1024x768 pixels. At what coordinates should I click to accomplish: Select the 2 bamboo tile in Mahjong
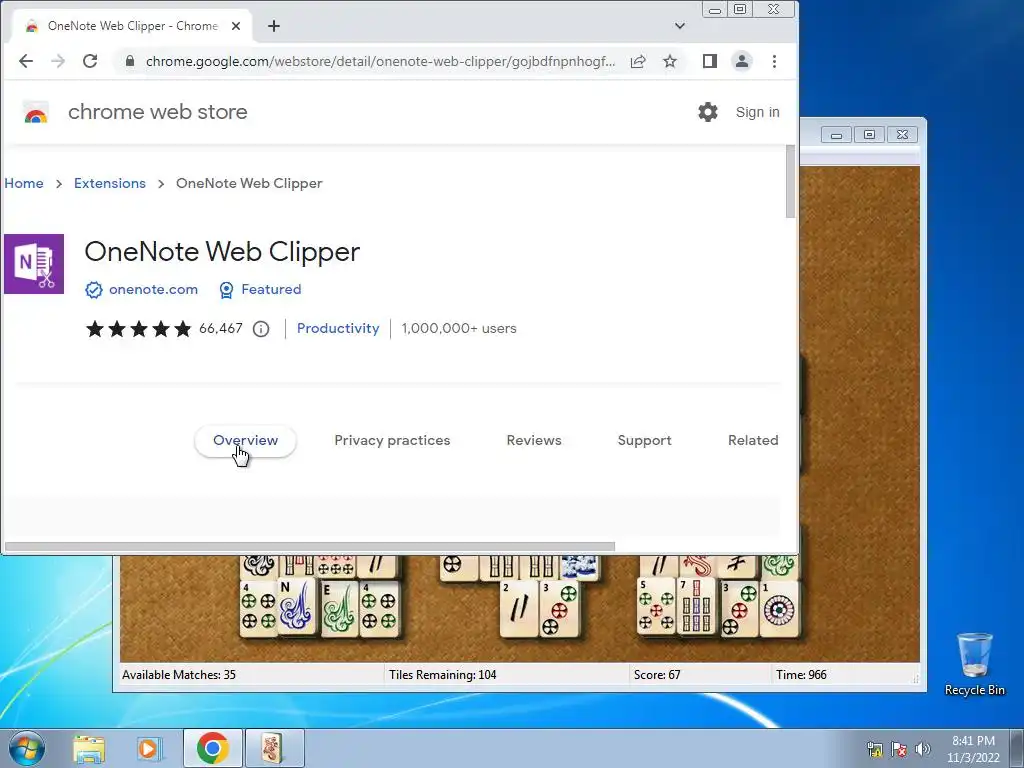[519, 608]
